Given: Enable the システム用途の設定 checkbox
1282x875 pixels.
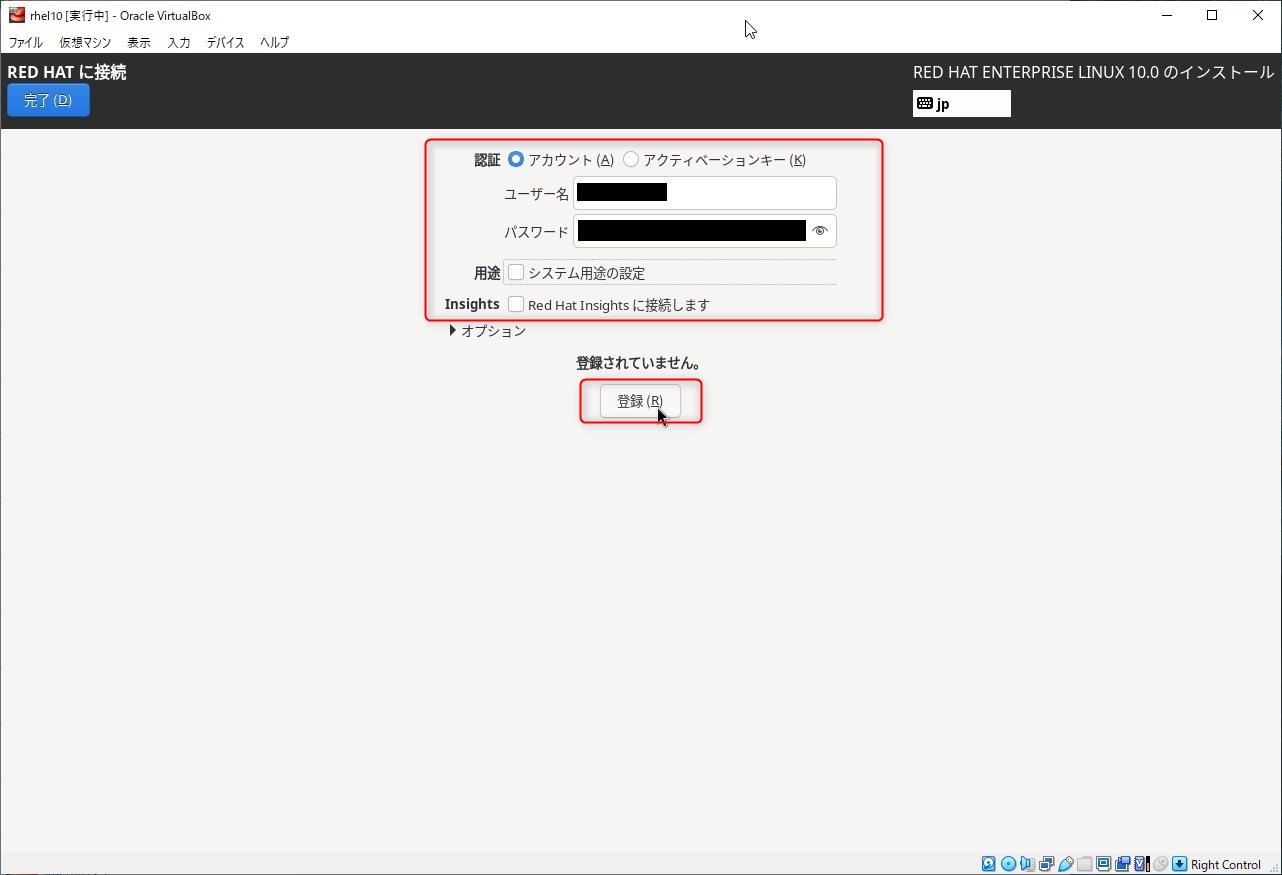Looking at the screenshot, I should click(516, 273).
